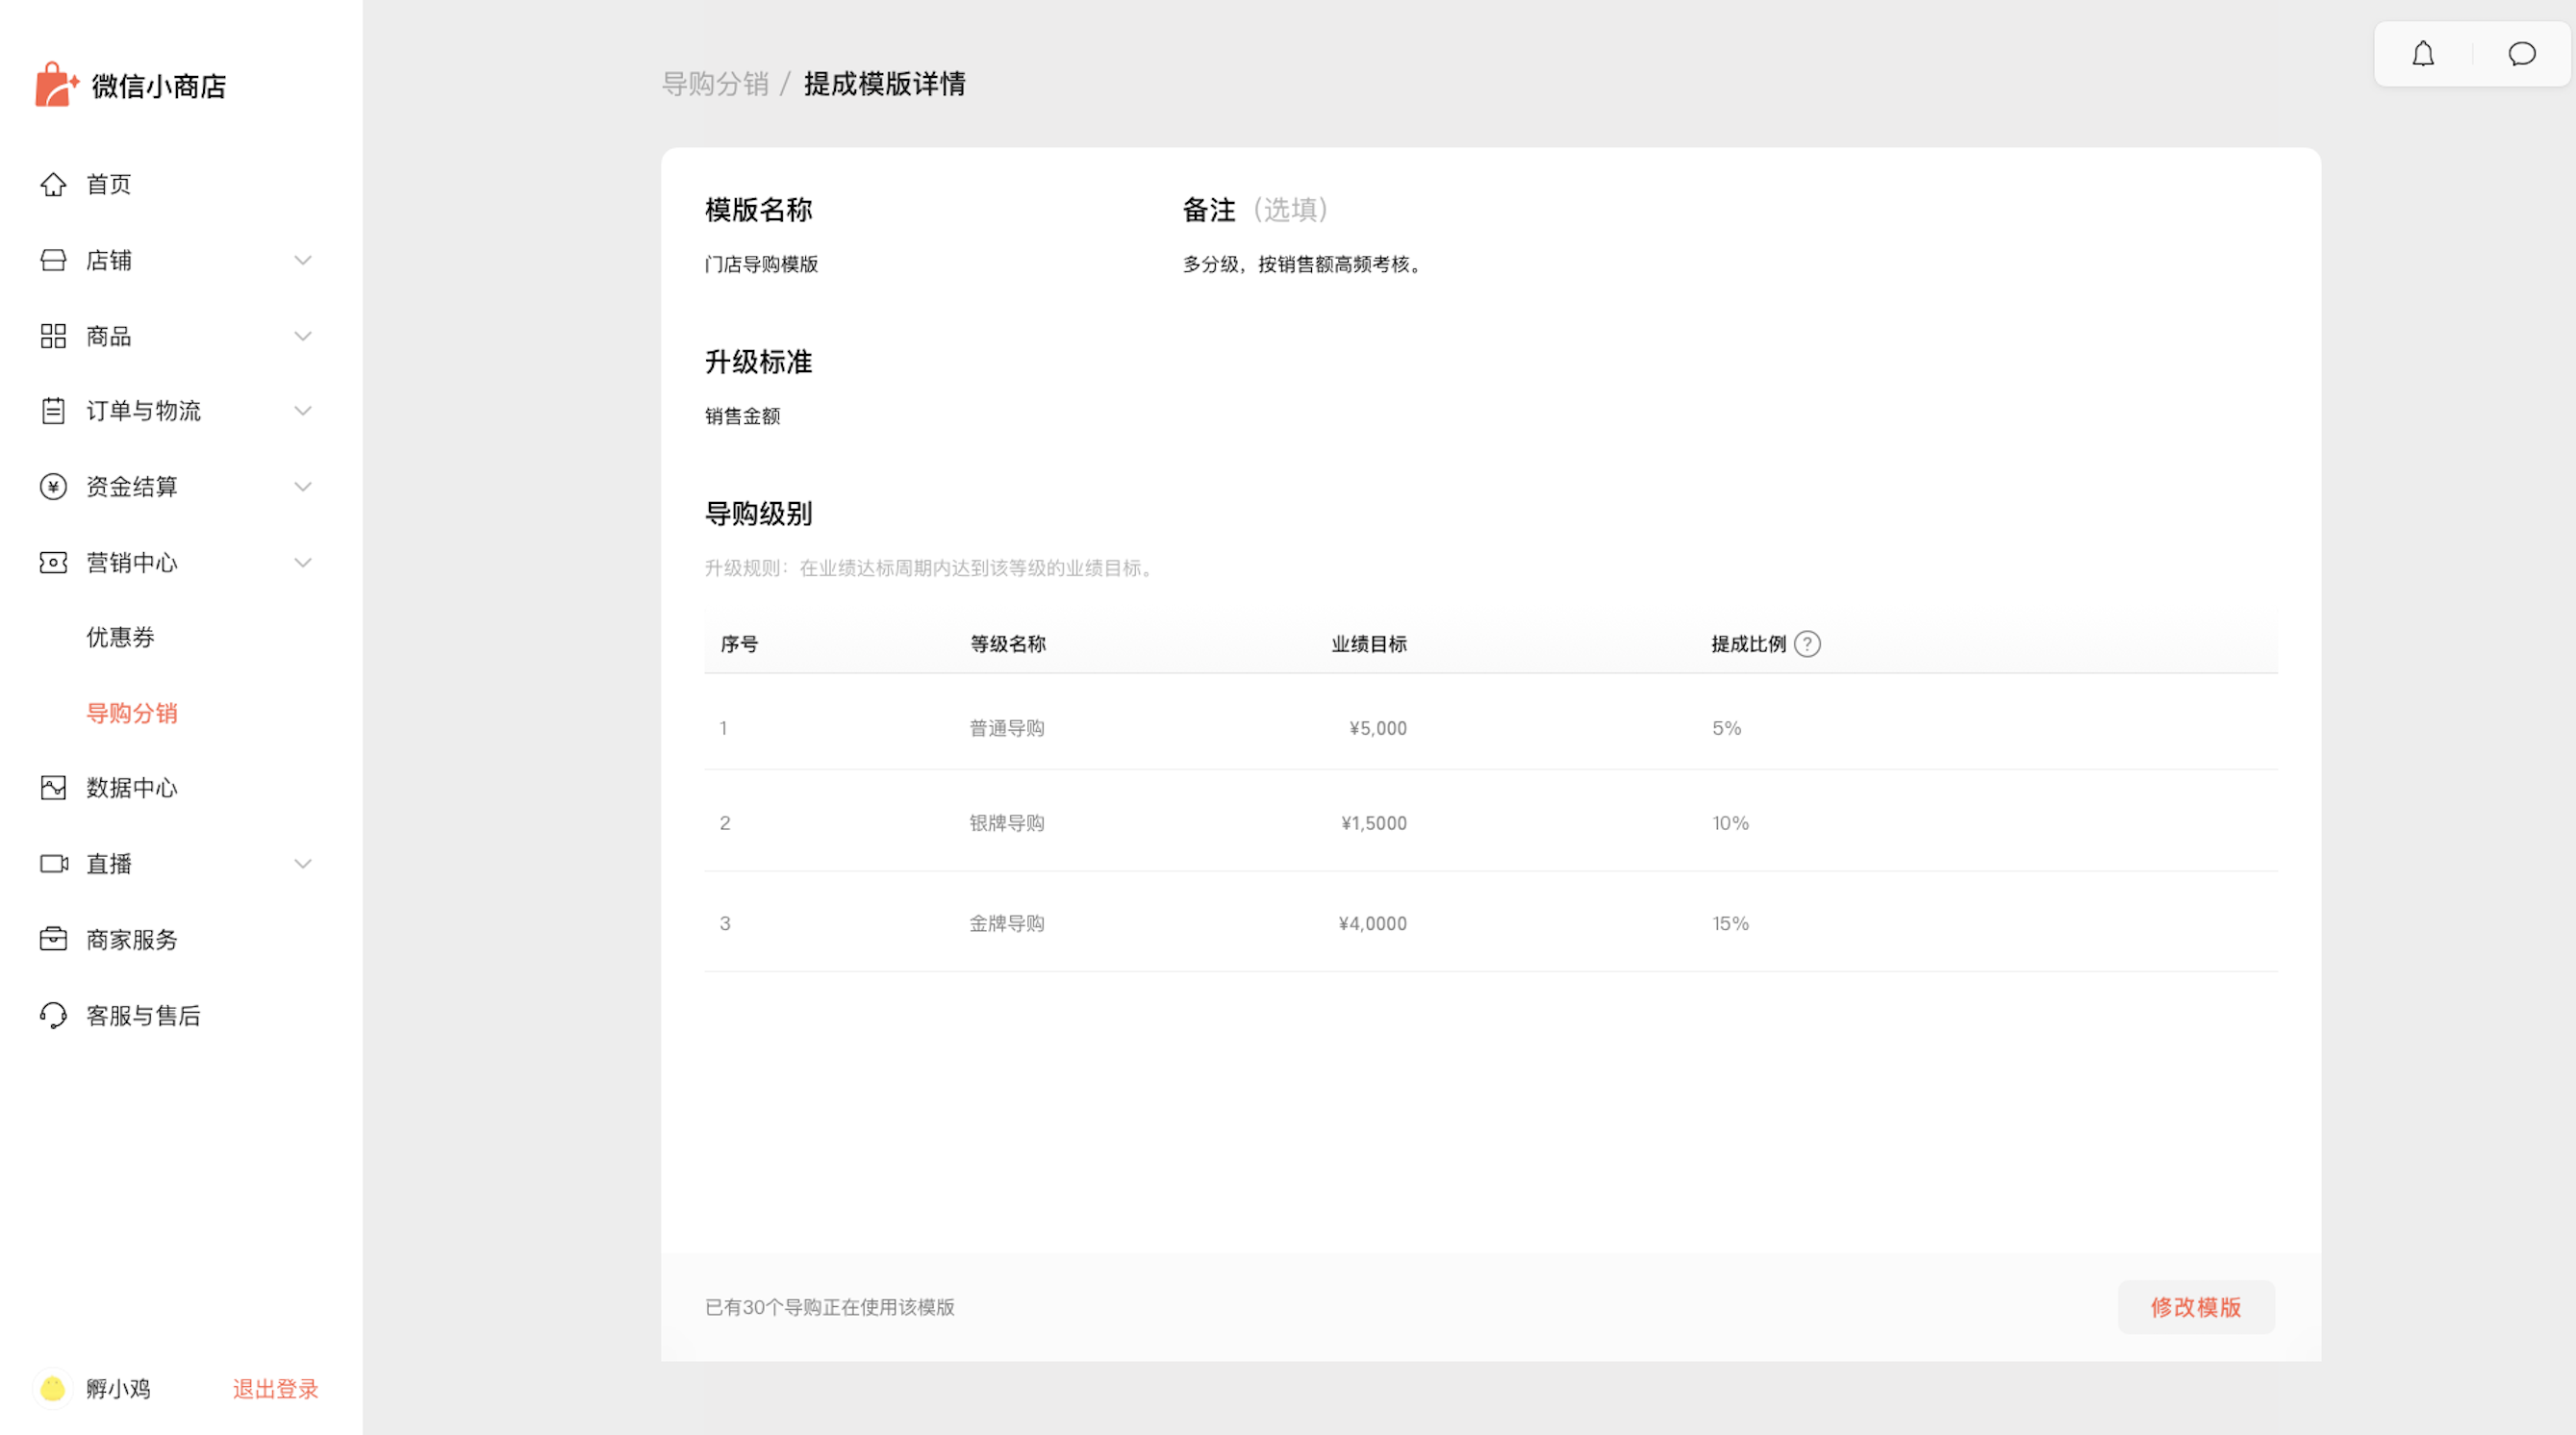
Task: Click the 数据中心 chart icon
Action: (x=53, y=788)
